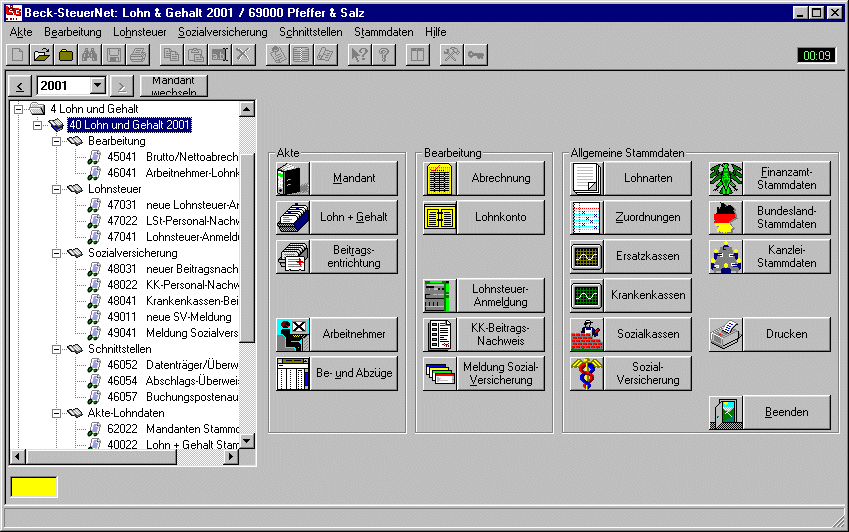Click the tree's scroll right arrow
849x532 pixels.
click(231, 456)
